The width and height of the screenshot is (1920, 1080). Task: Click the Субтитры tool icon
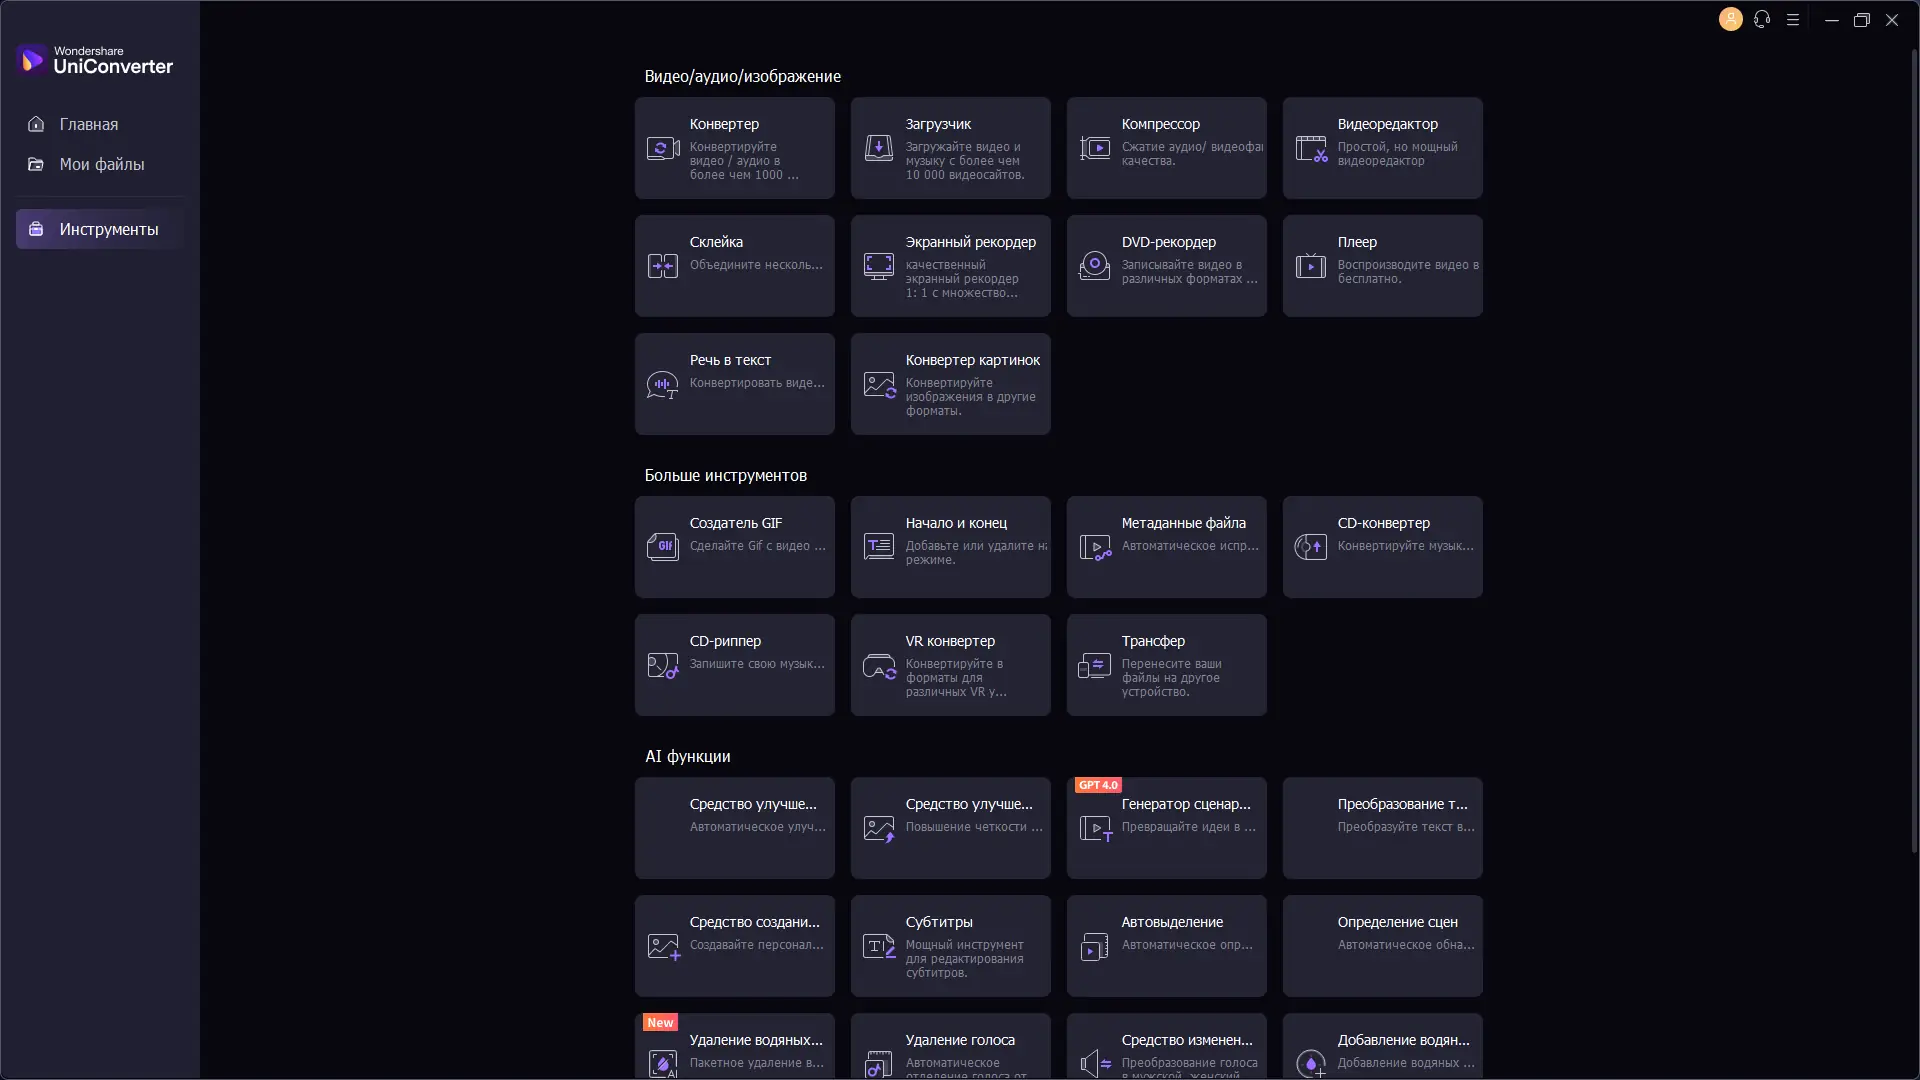click(x=878, y=946)
